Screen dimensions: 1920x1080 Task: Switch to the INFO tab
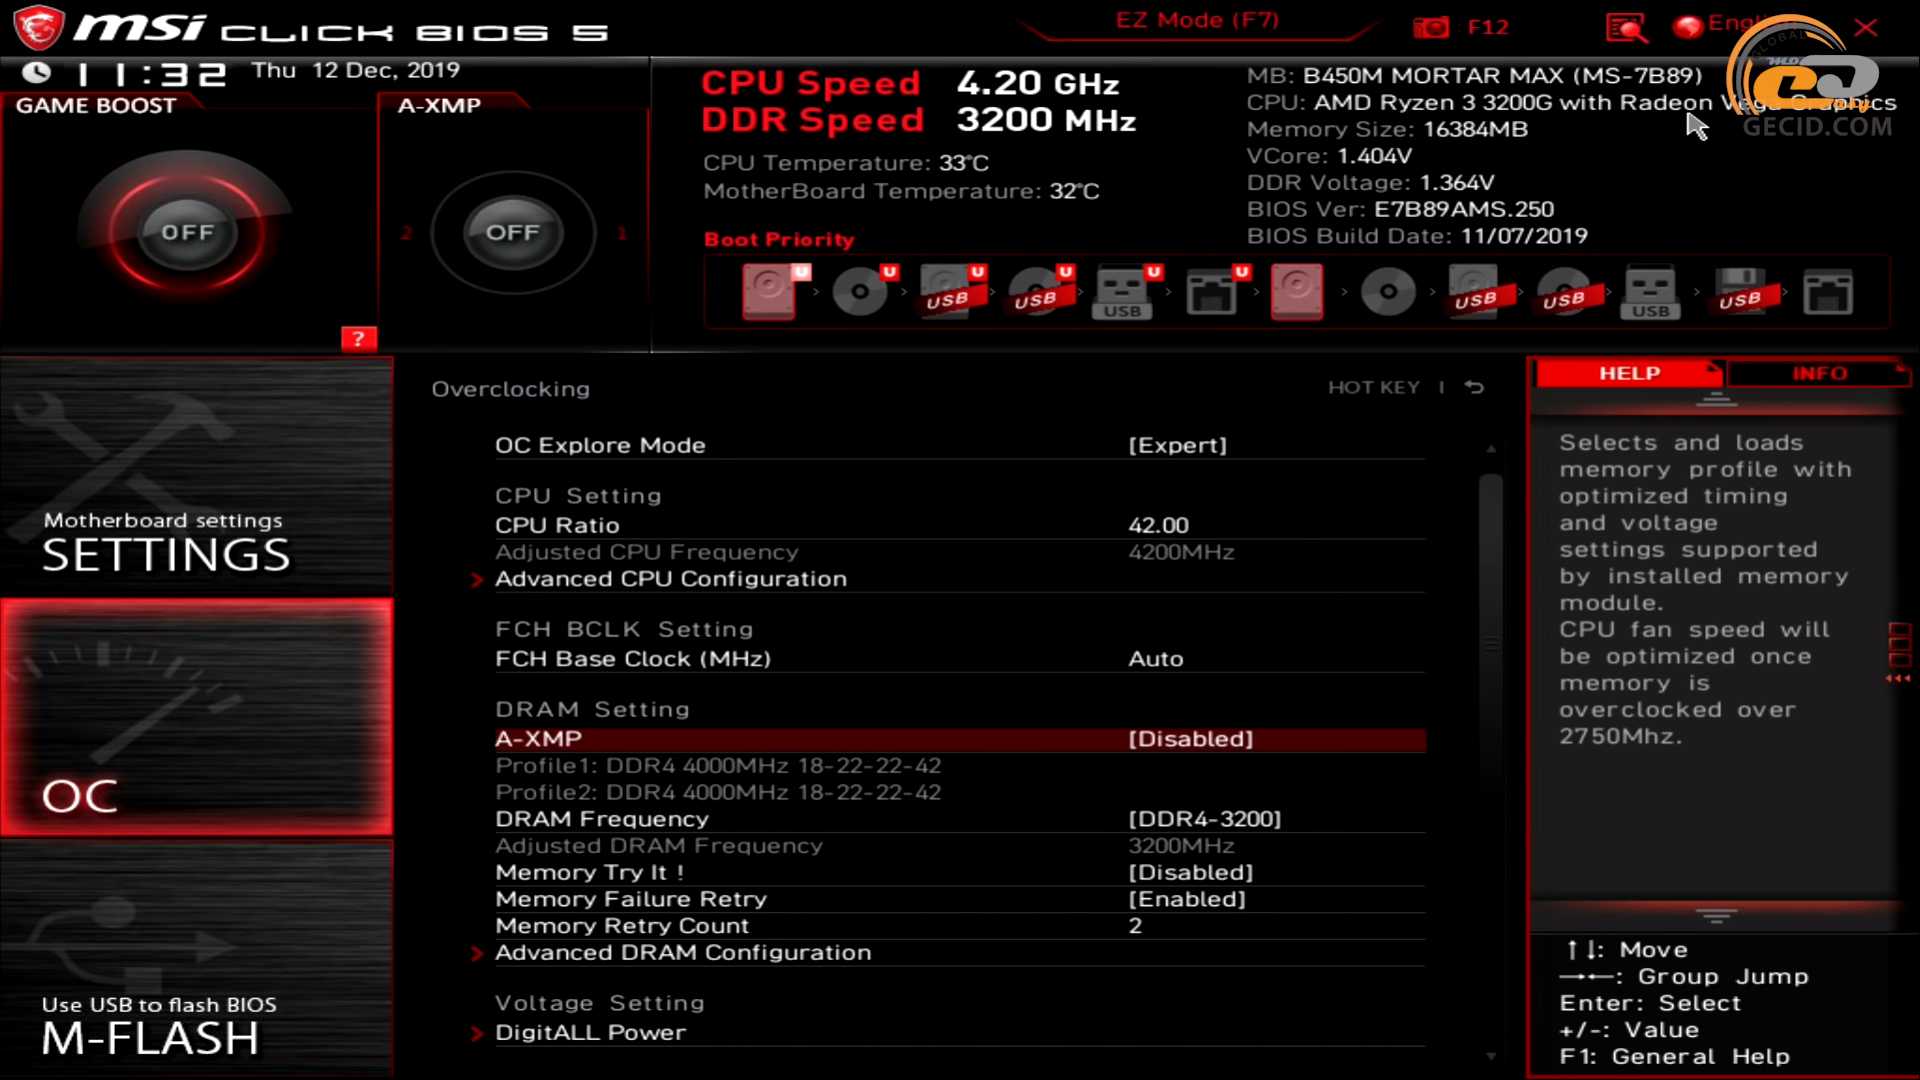[1819, 373]
